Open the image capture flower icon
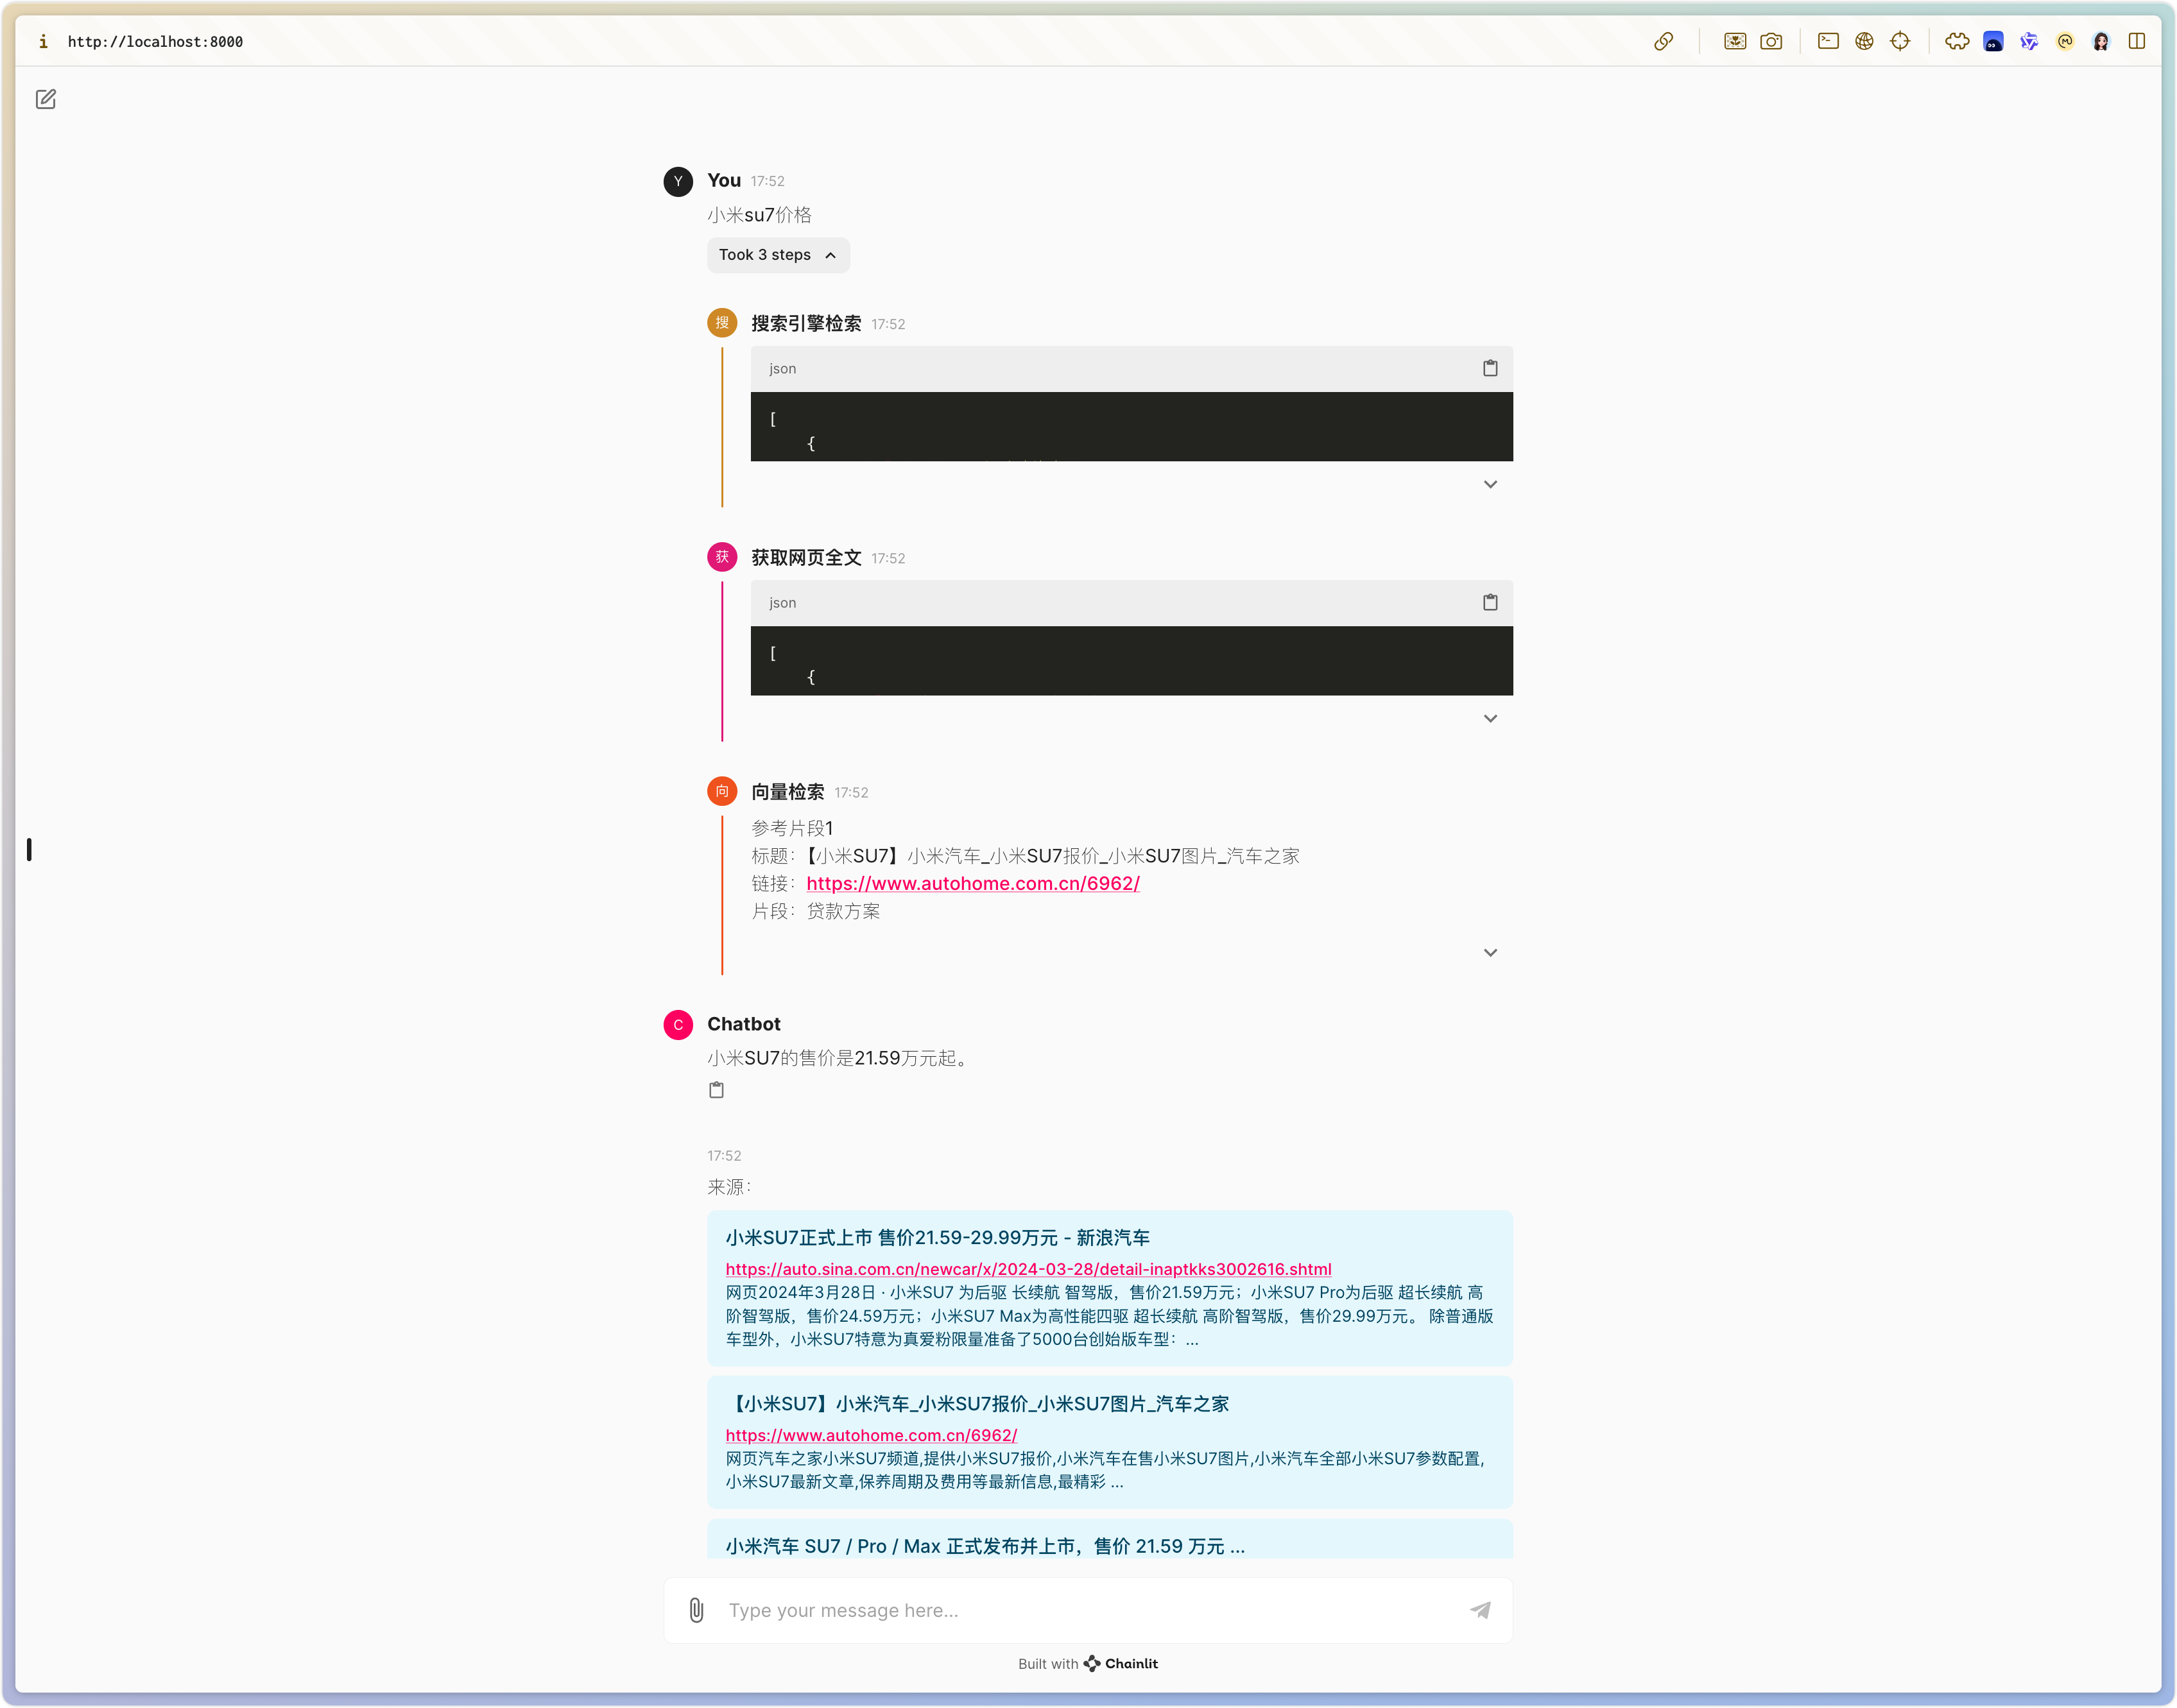Viewport: 2177px width, 1708px height. 1735,41
